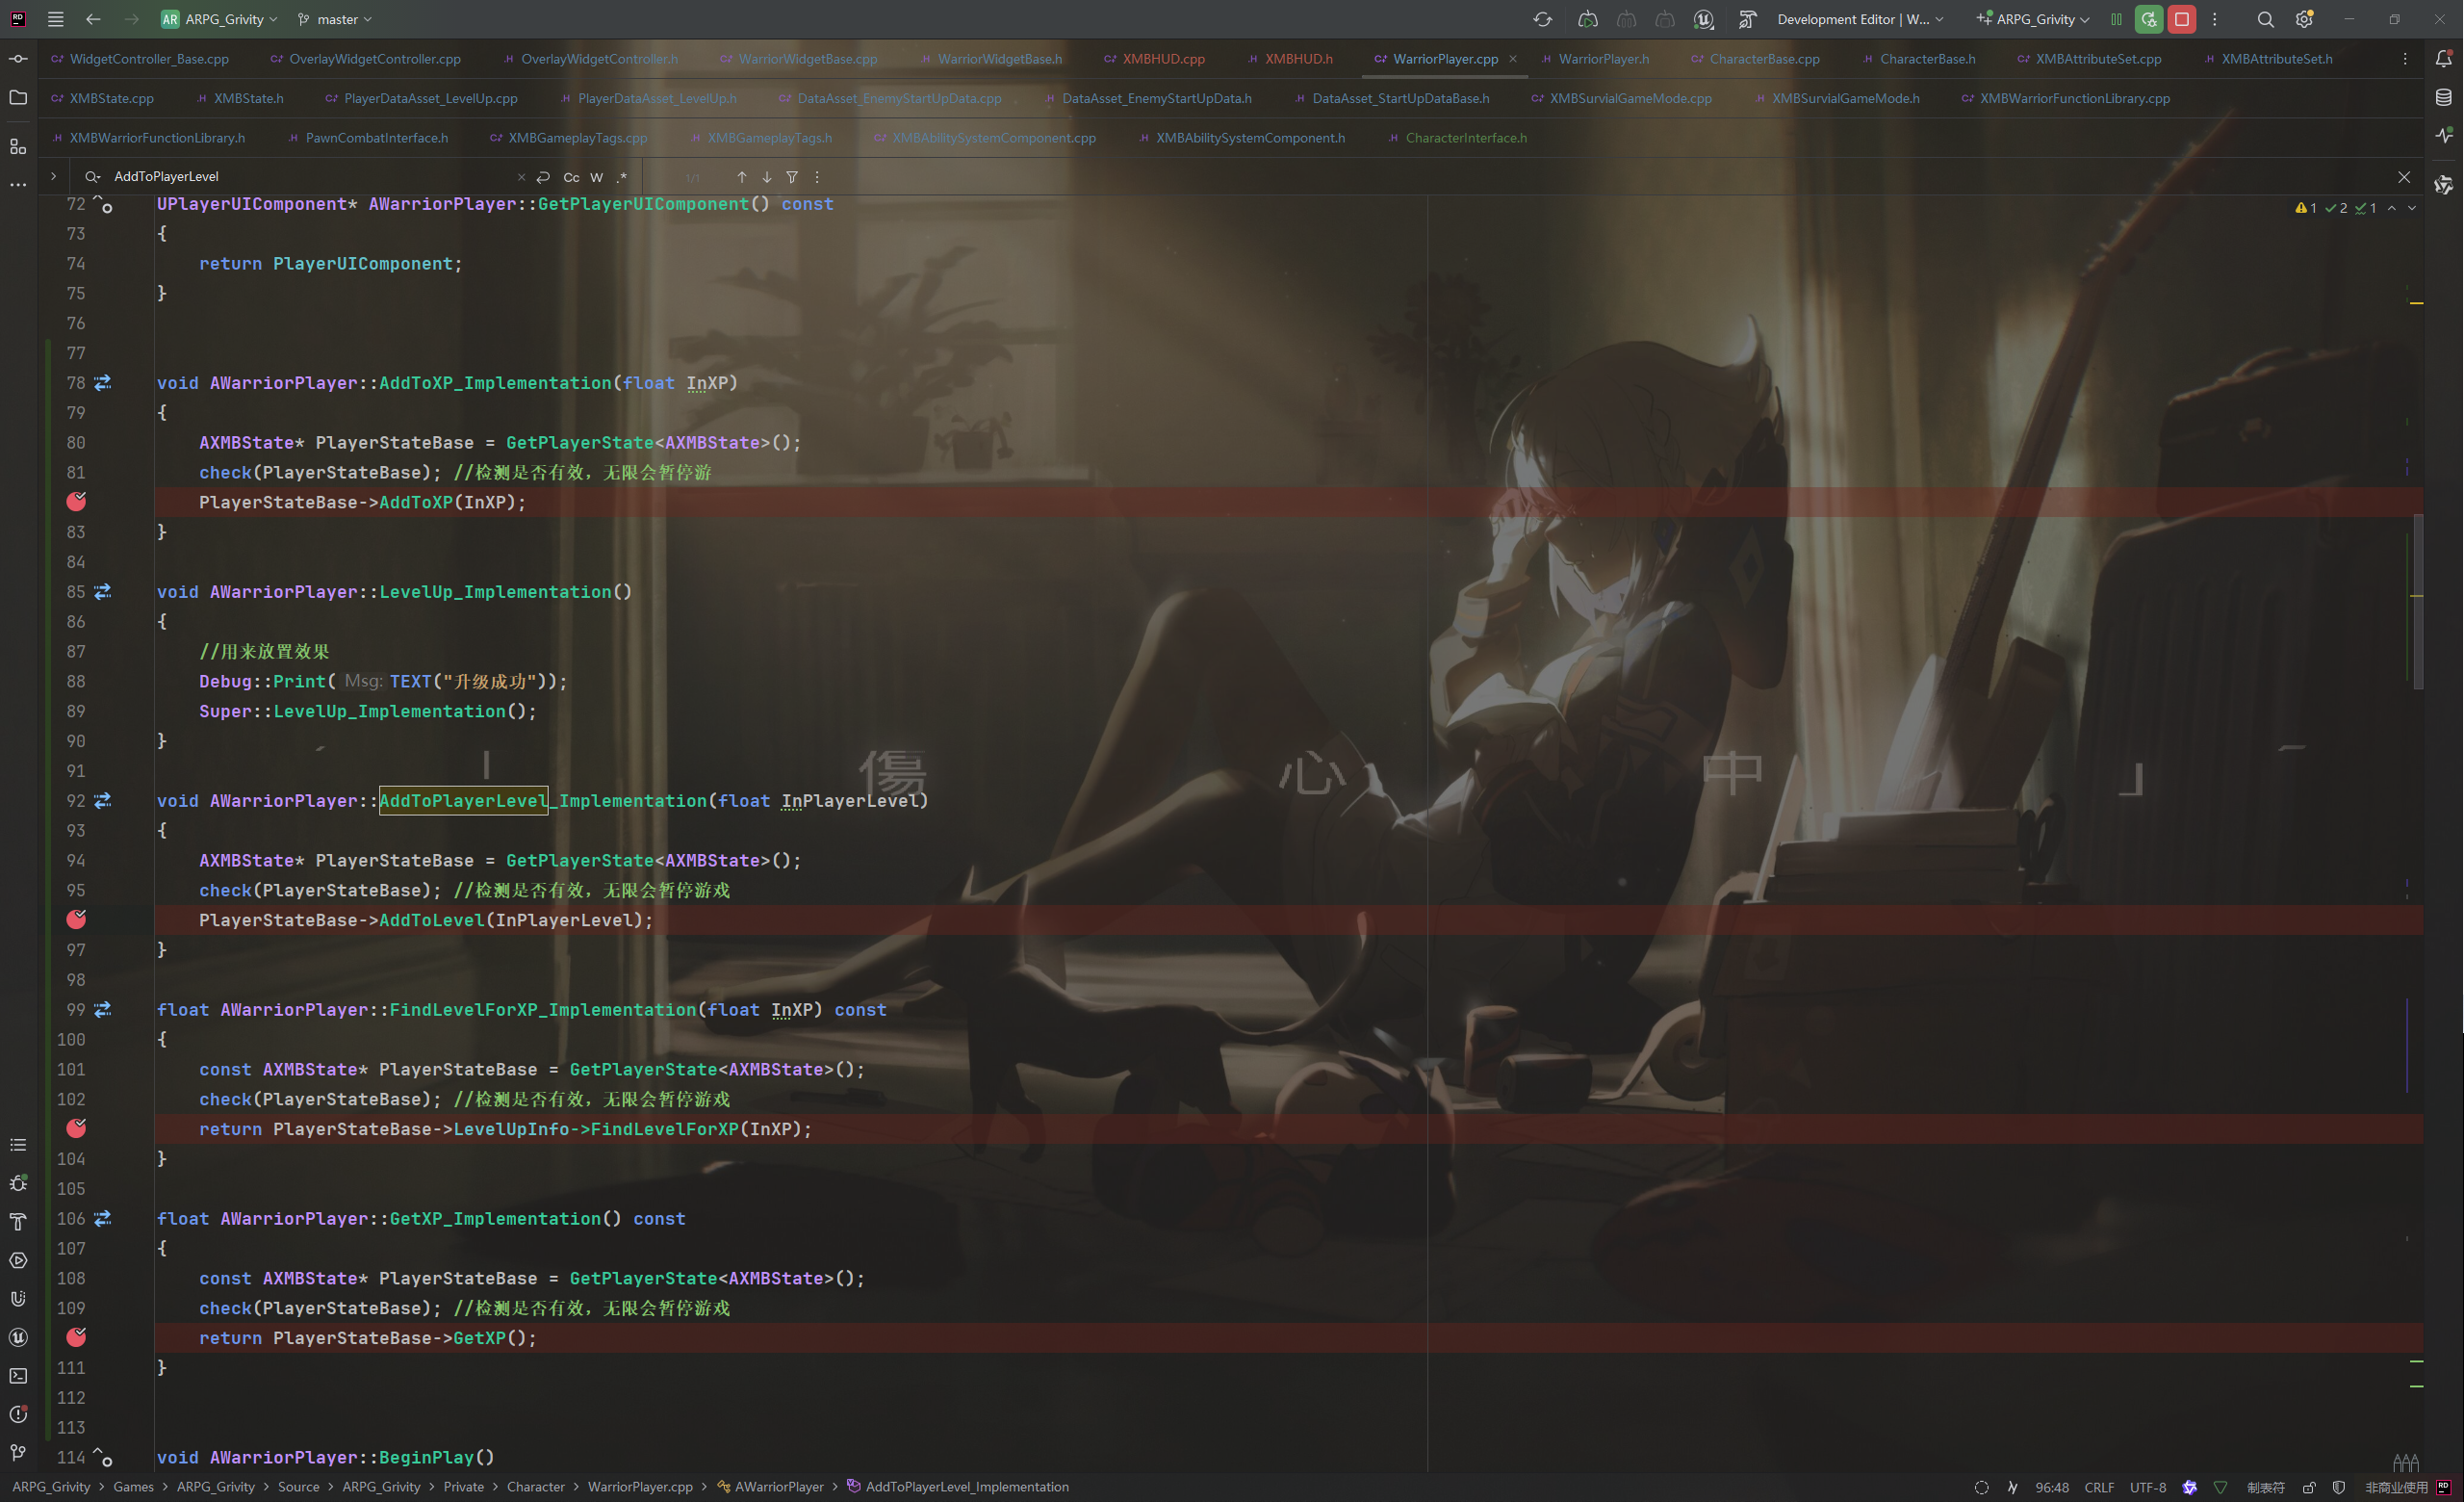Open the Commit tool window in left sidebar
The image size is (2464, 1502).
(x=18, y=59)
